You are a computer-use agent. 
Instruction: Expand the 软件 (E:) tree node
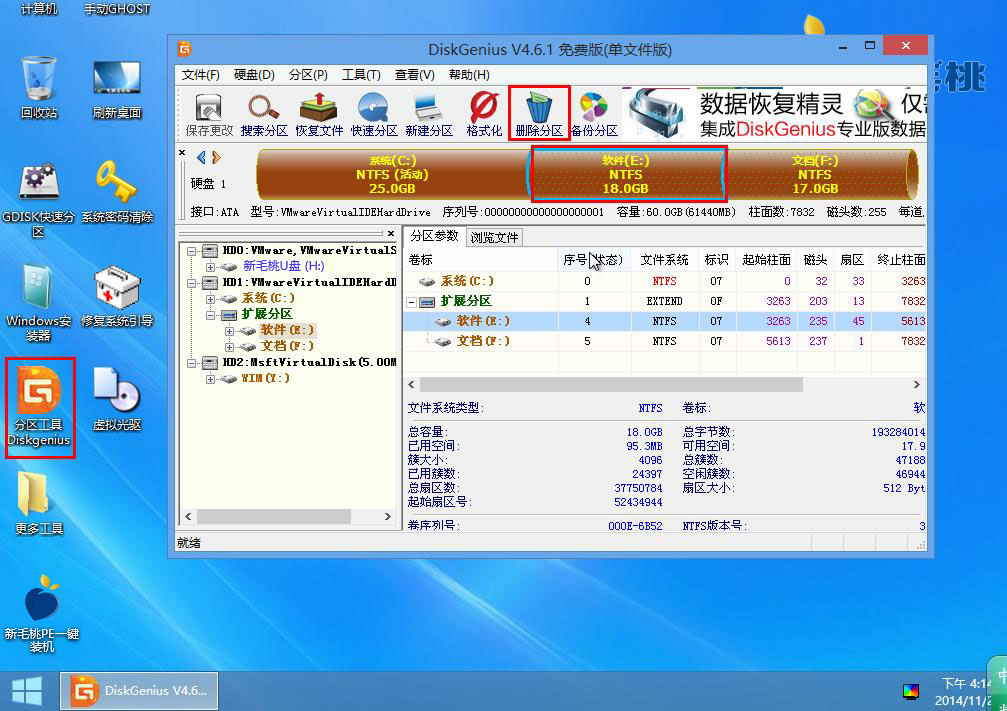point(229,331)
